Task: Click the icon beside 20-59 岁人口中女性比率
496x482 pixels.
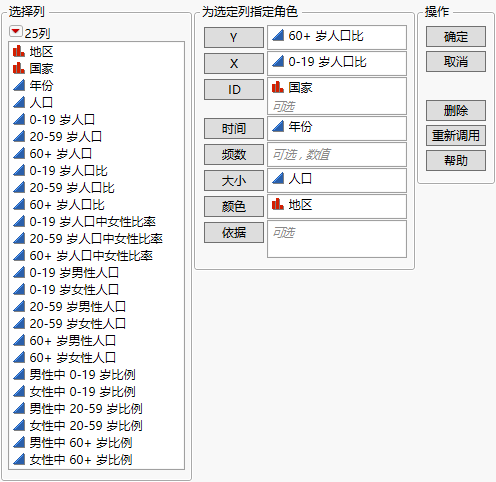Action: click(19, 239)
